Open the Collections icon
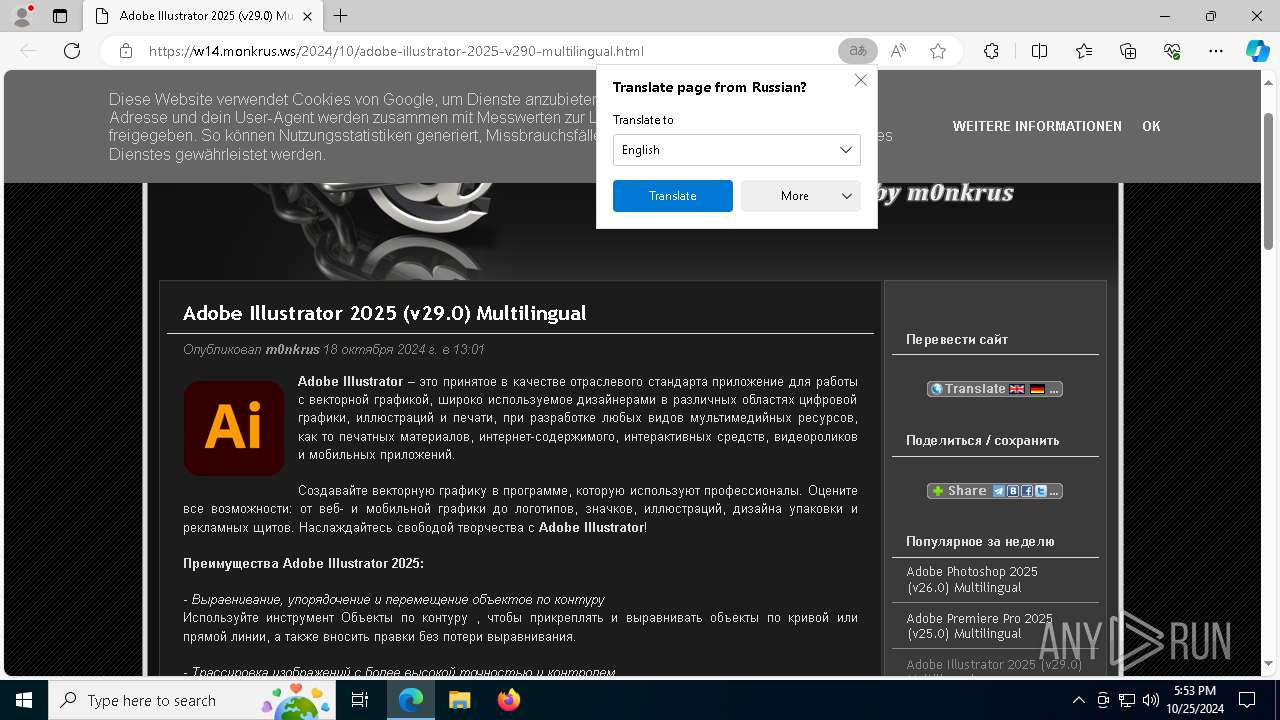 [1128, 51]
